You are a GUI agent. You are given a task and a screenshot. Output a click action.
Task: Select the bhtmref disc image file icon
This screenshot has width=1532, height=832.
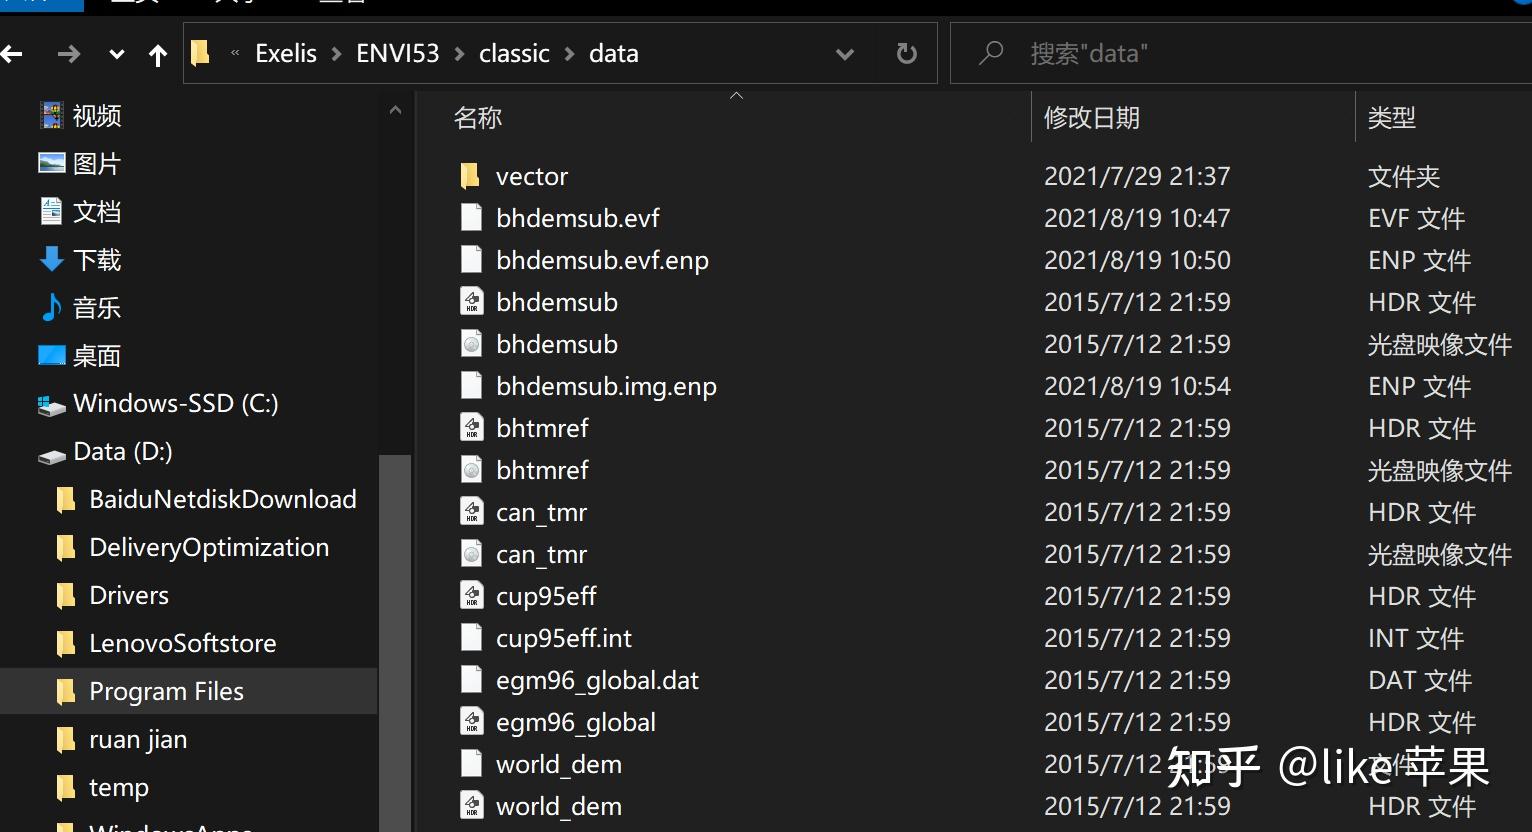471,470
